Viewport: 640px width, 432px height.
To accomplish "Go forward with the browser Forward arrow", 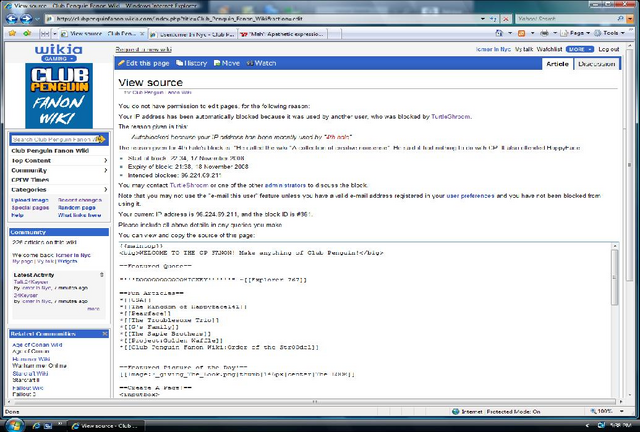I will (x=26, y=19).
